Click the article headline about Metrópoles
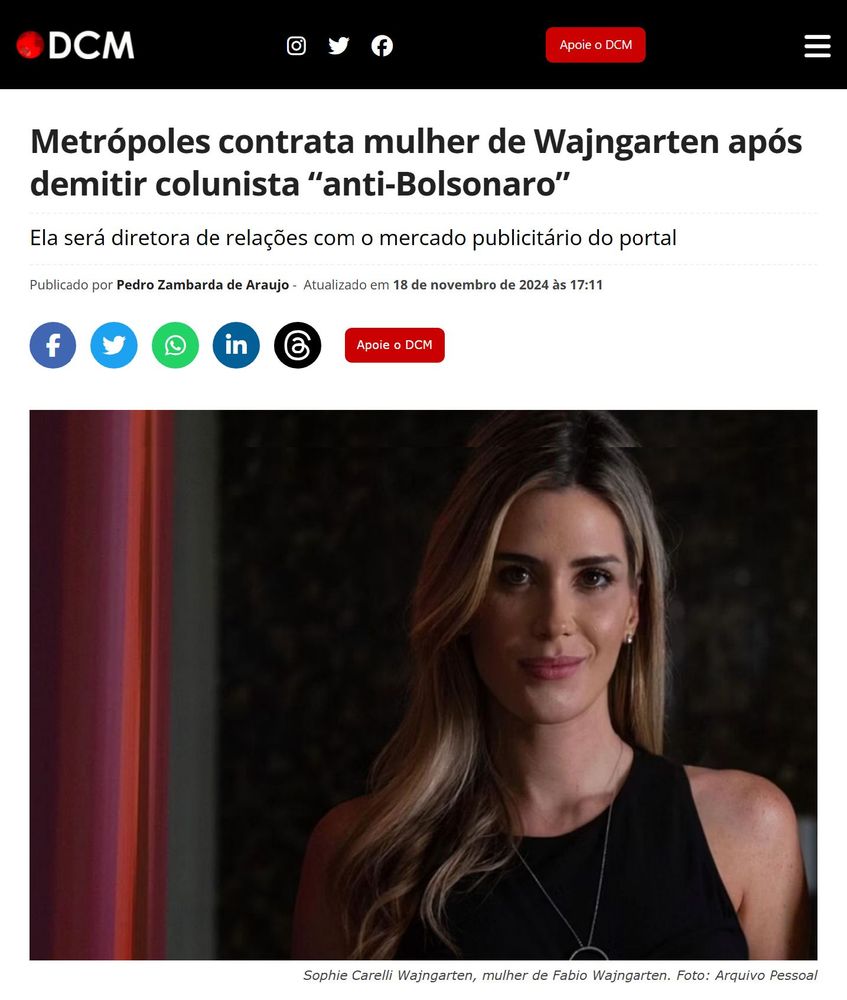 (x=416, y=163)
